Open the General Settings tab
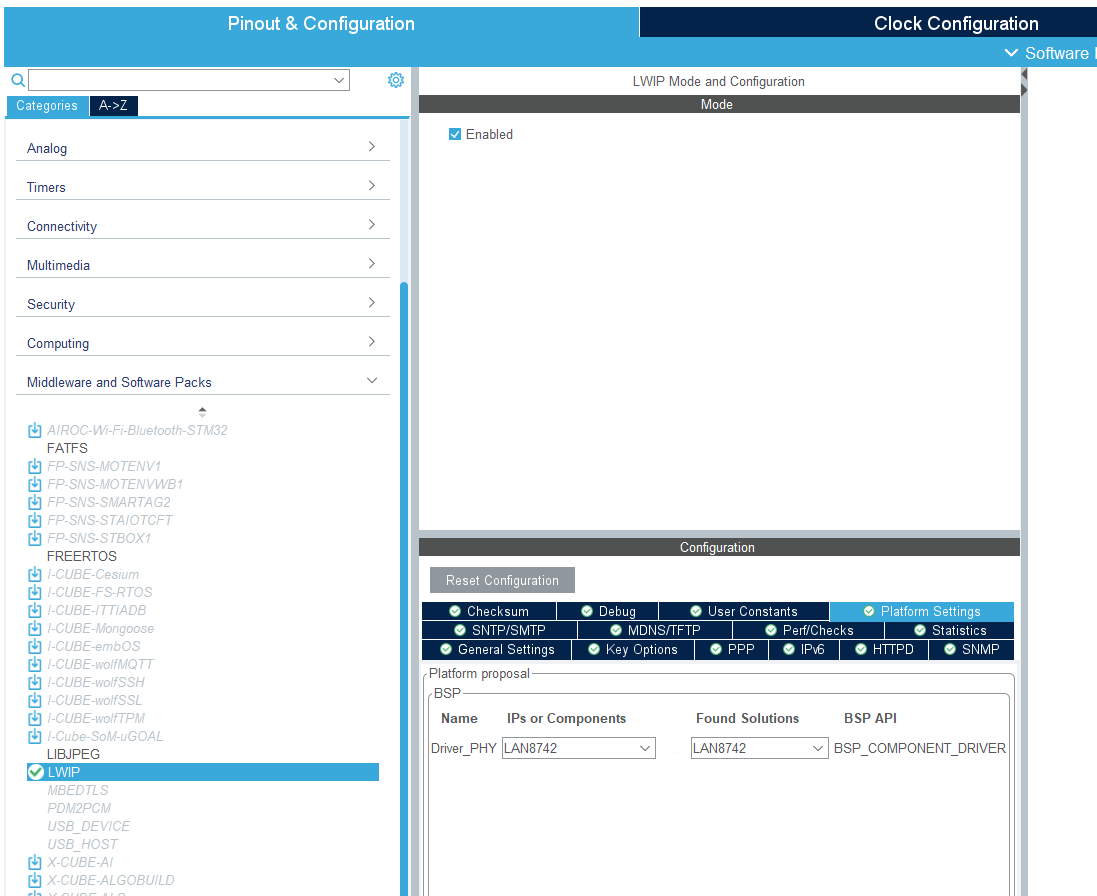The image size is (1097, 896). [496, 650]
